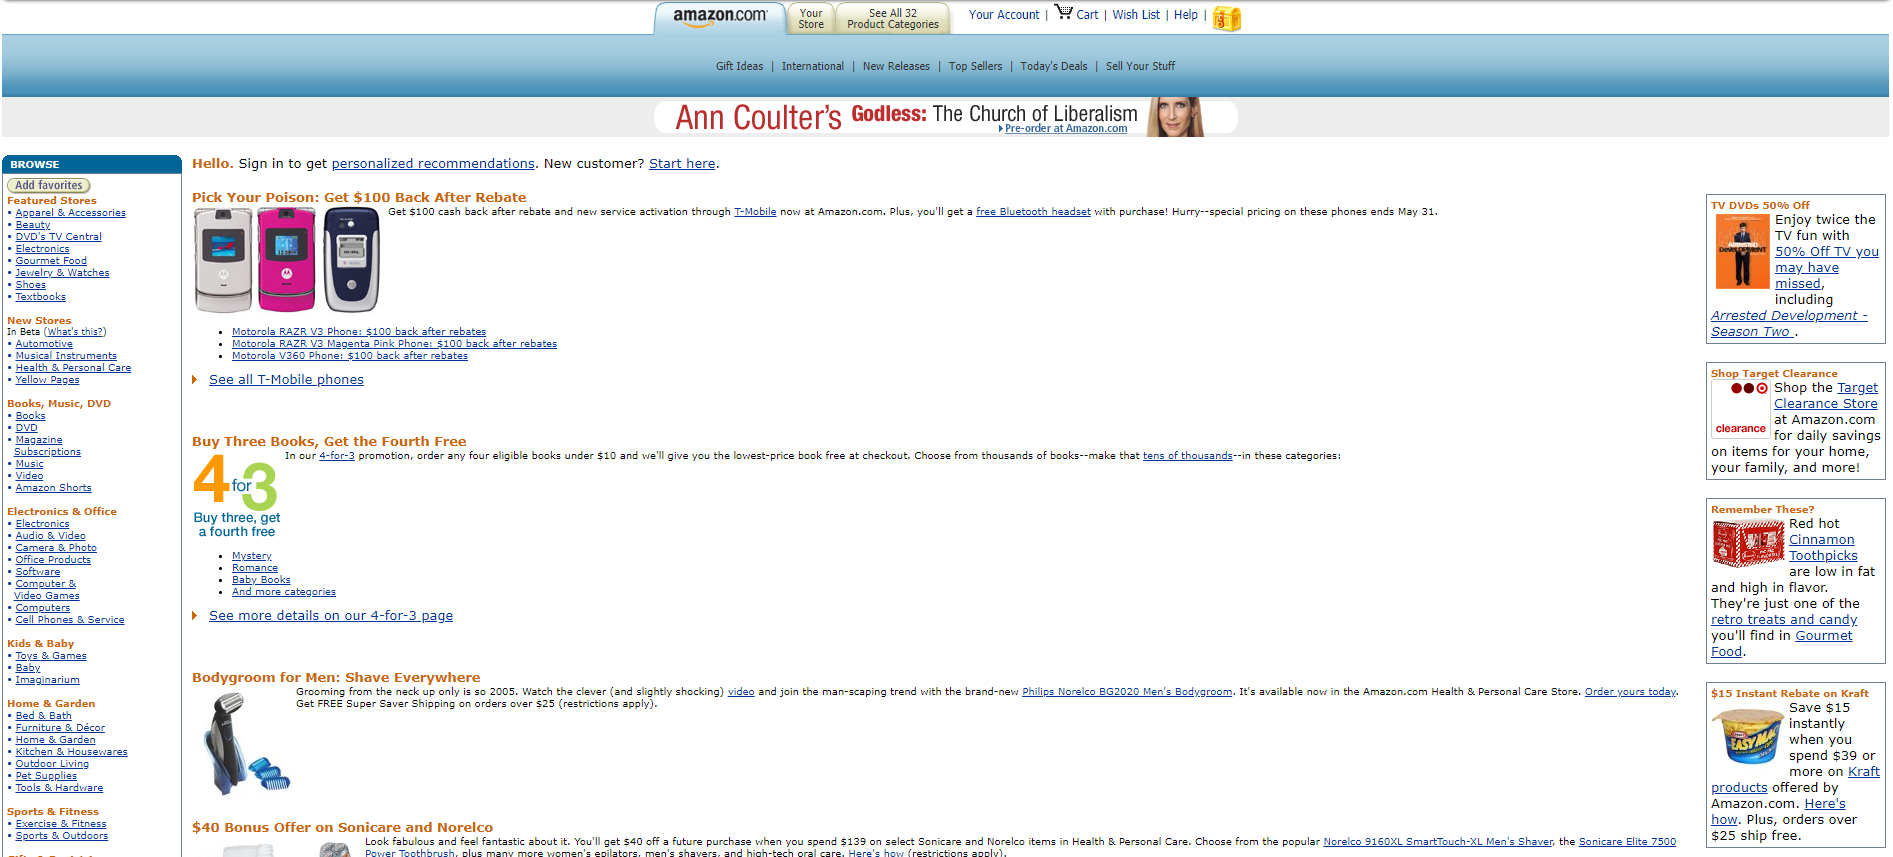The width and height of the screenshot is (1893, 857).
Task: Click the magenta pink RAZR phone image
Action: [287, 261]
